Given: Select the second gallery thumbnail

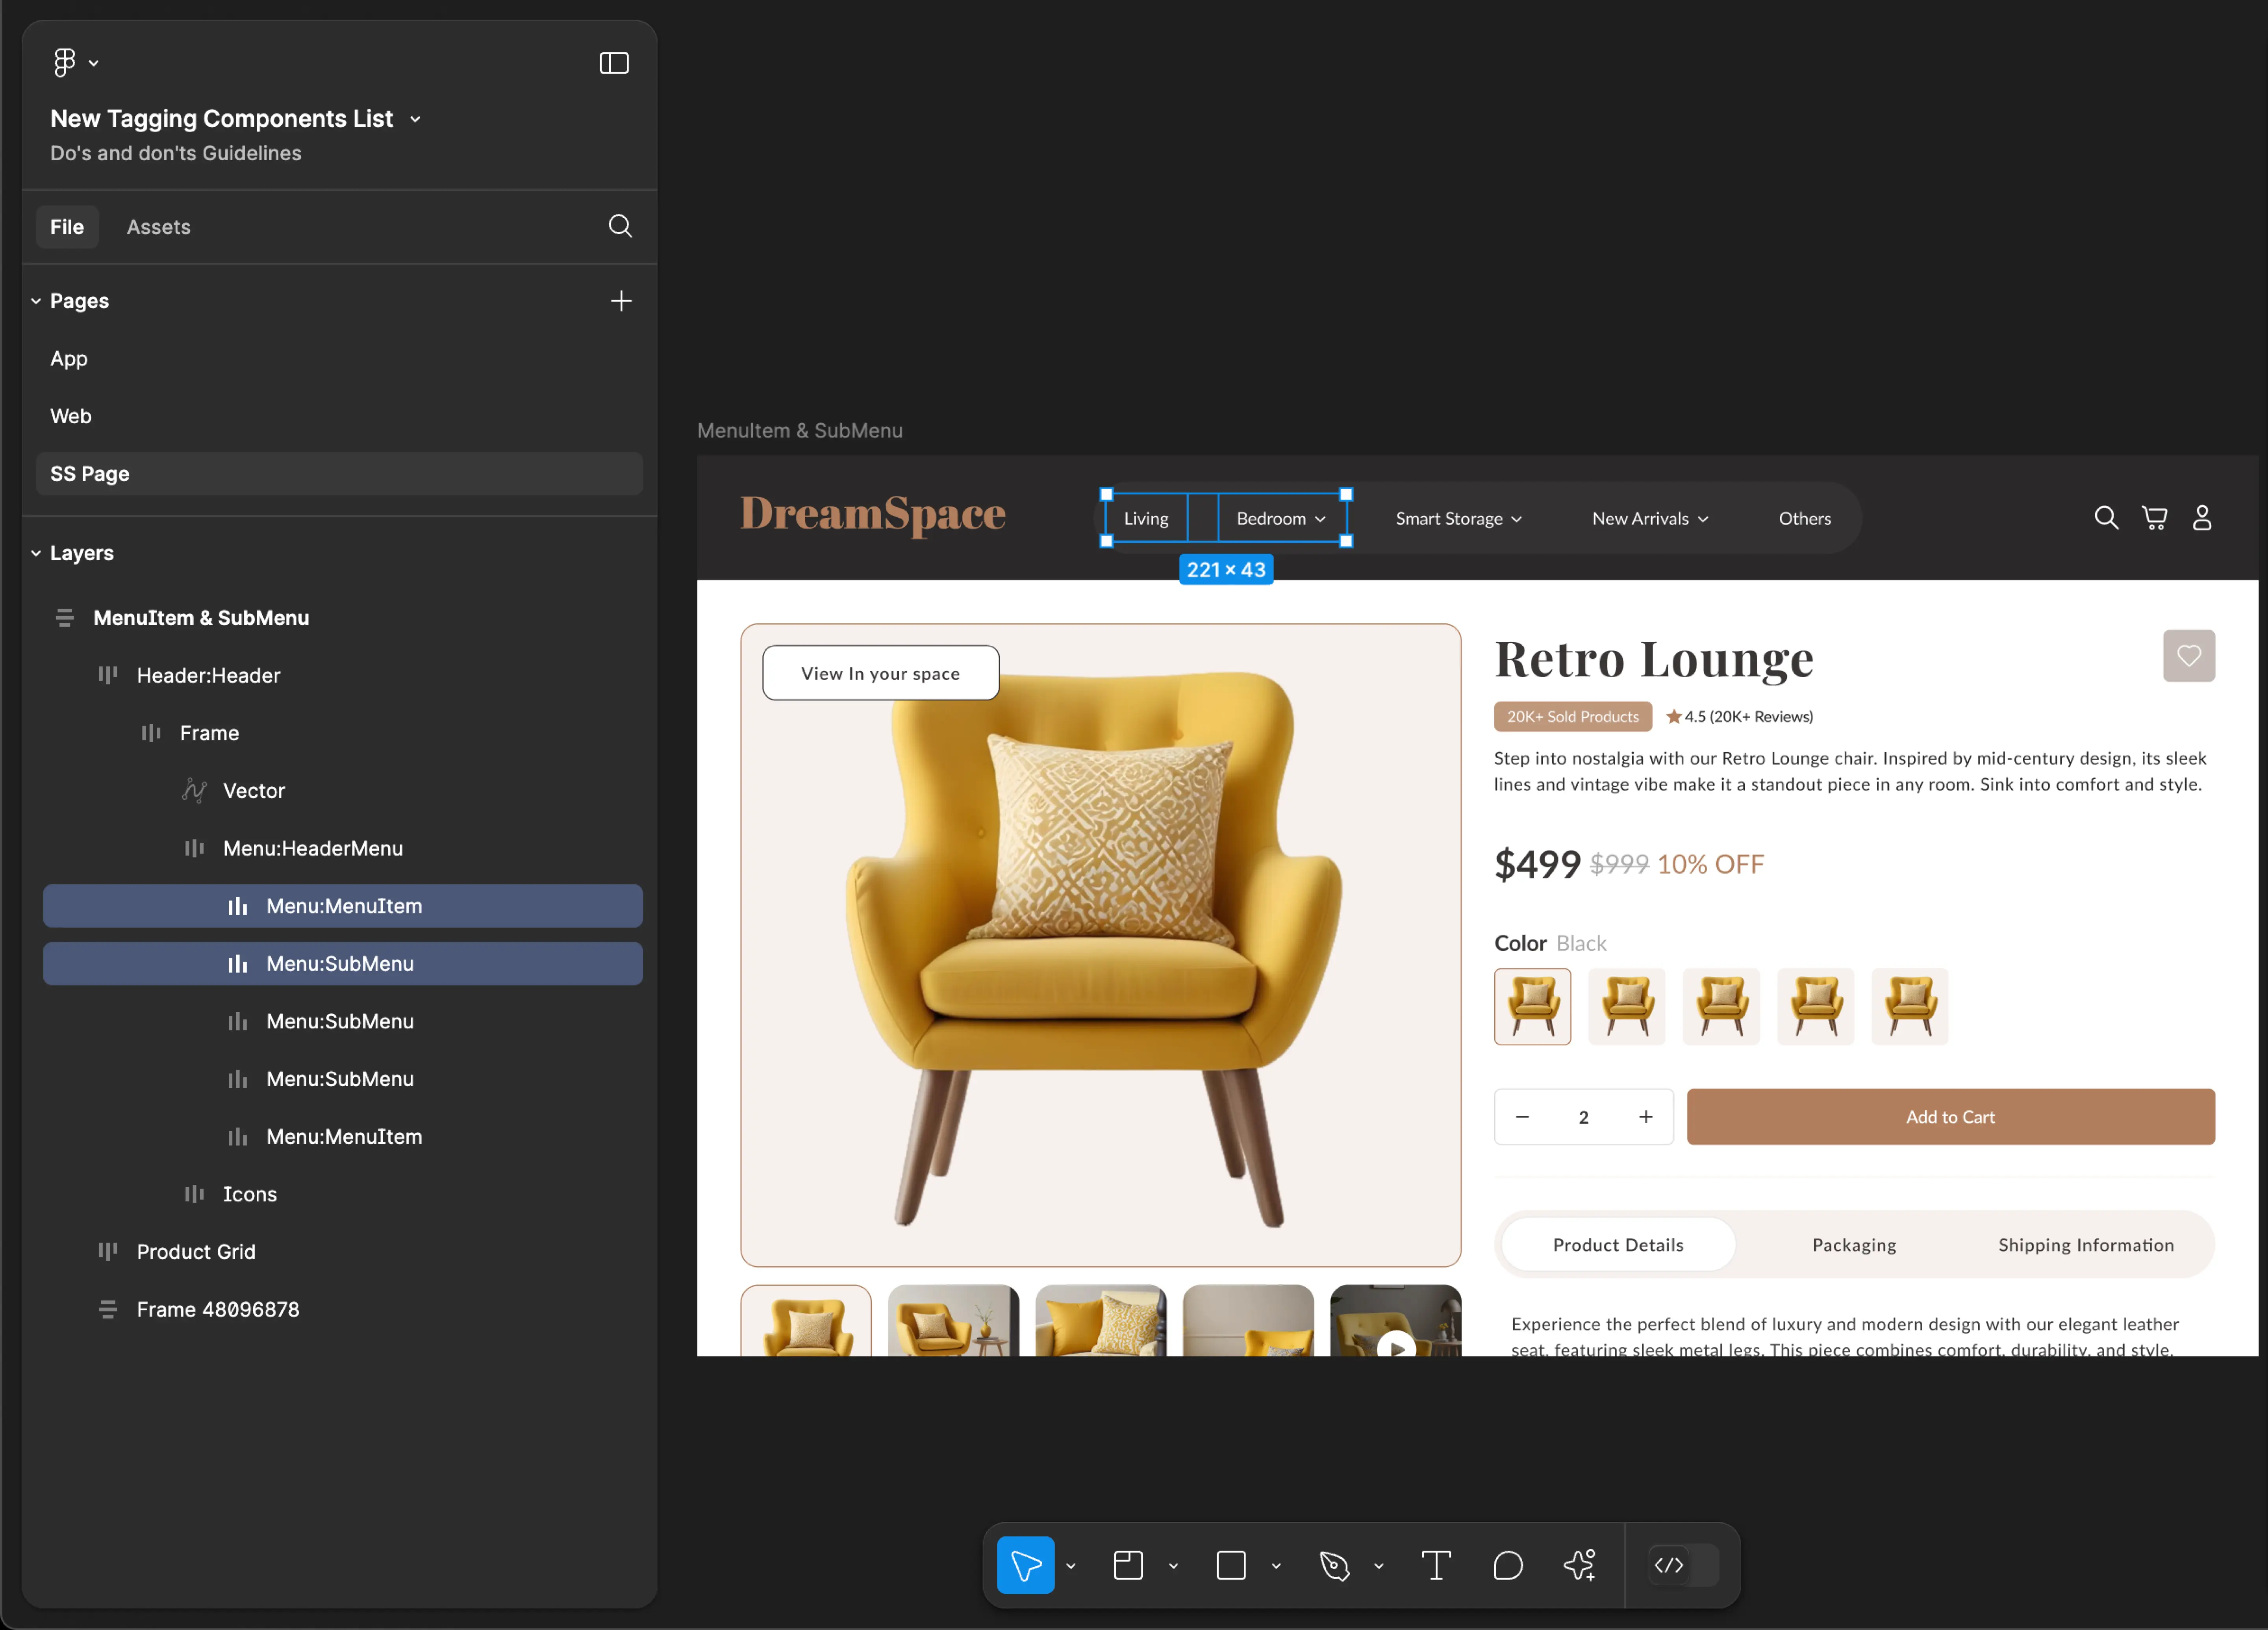Looking at the screenshot, I should [953, 1321].
